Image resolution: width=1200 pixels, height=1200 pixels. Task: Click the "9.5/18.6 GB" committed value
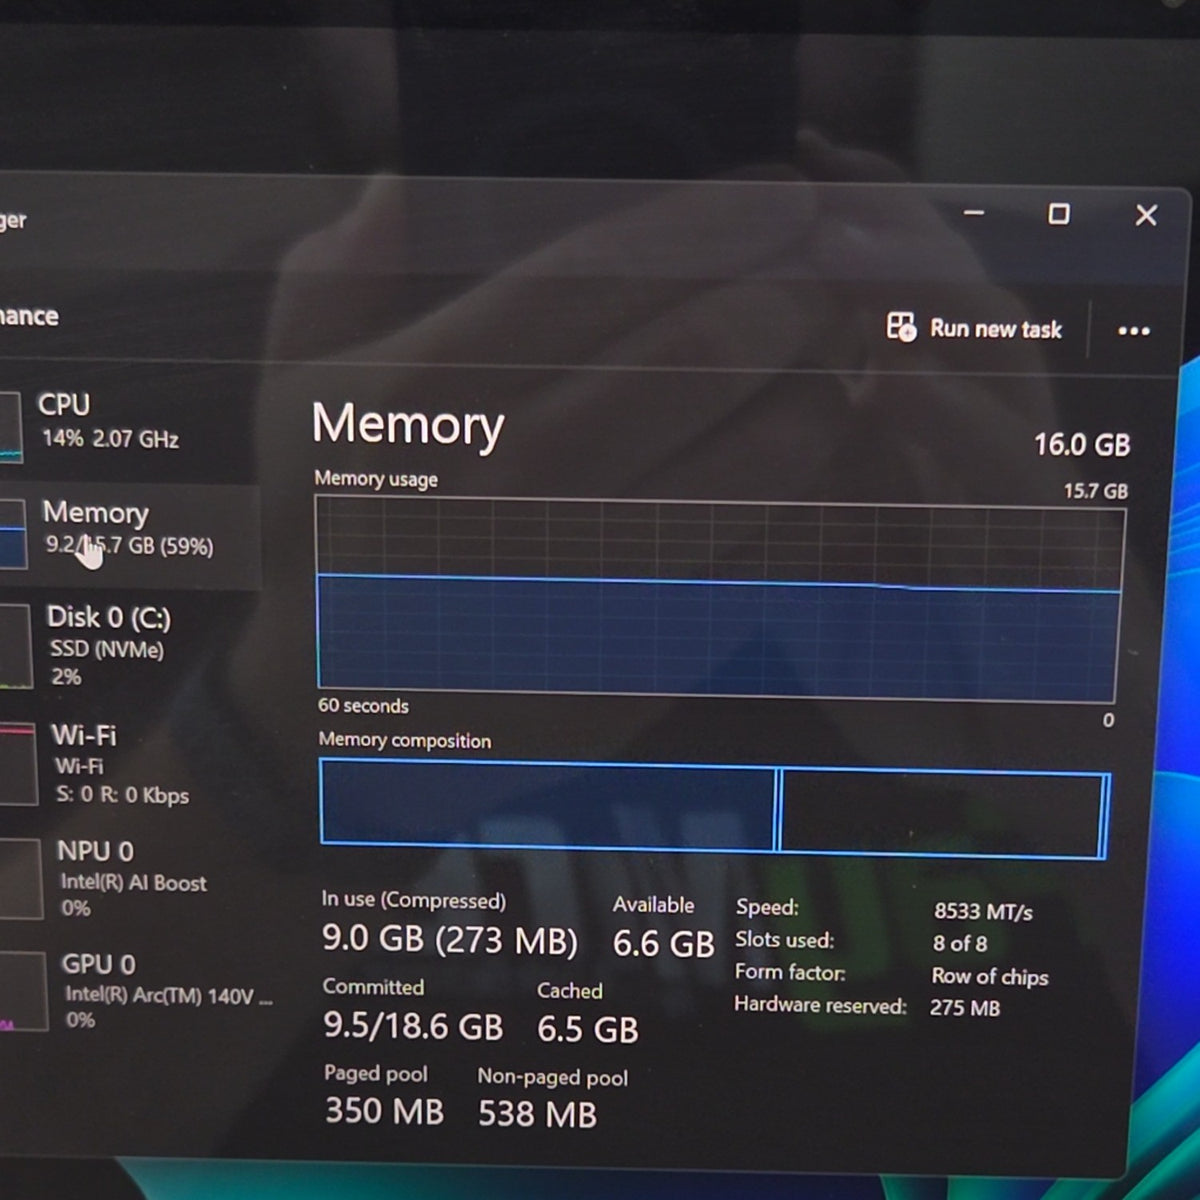pyautogui.click(x=413, y=1026)
